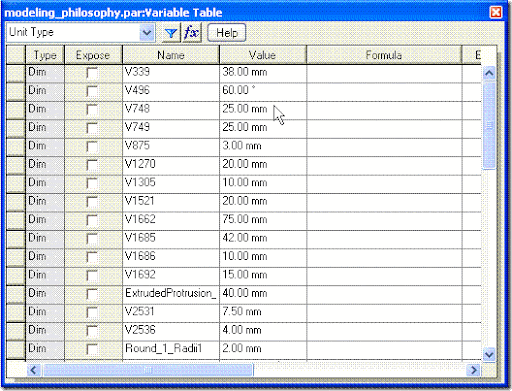
Task: Click the value 15.00 mm
Action: [263, 276]
